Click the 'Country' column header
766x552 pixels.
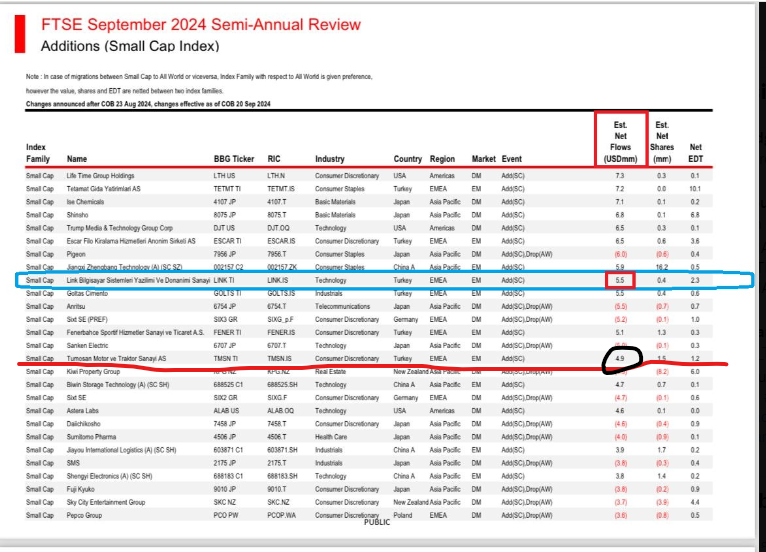tap(407, 159)
